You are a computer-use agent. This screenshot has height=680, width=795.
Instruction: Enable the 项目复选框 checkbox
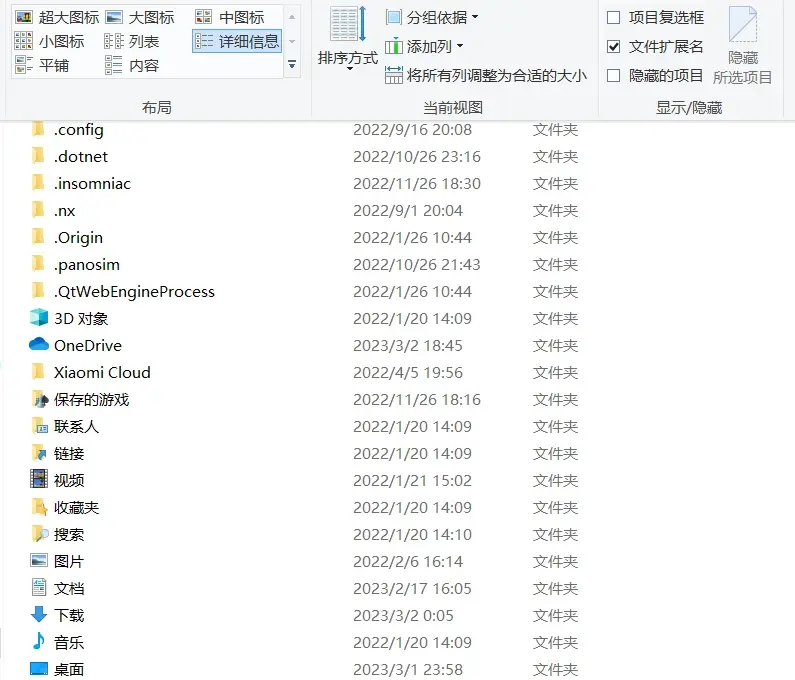click(614, 18)
